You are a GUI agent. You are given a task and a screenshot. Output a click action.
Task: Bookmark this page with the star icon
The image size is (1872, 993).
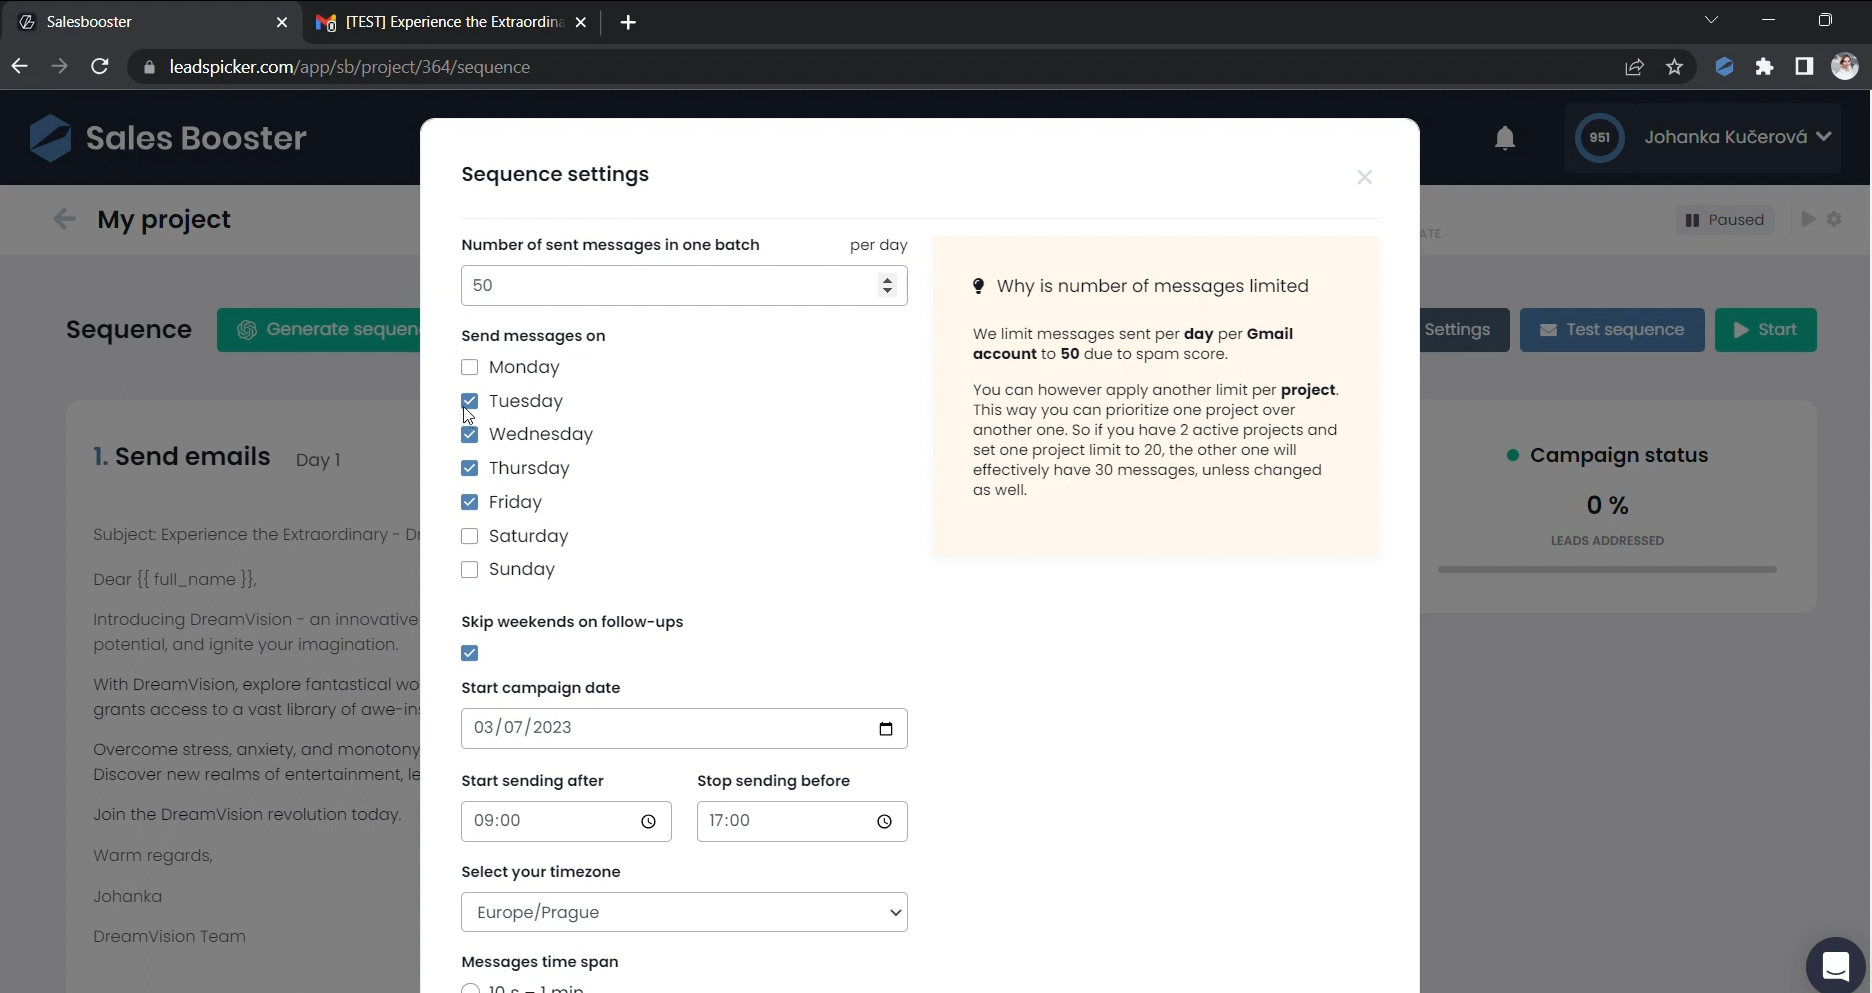(1674, 67)
